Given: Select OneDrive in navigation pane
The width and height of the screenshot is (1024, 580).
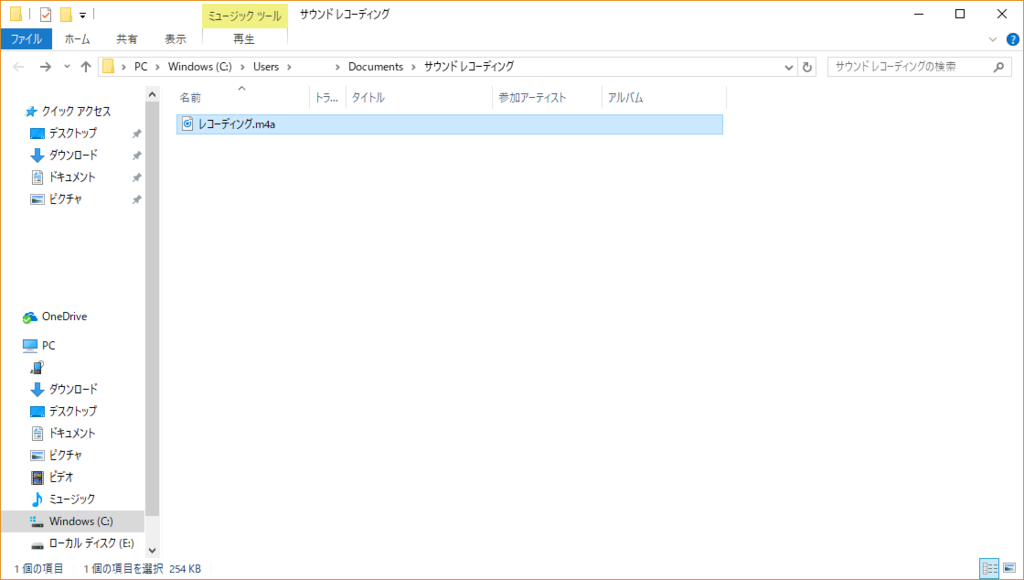Looking at the screenshot, I should tap(64, 317).
